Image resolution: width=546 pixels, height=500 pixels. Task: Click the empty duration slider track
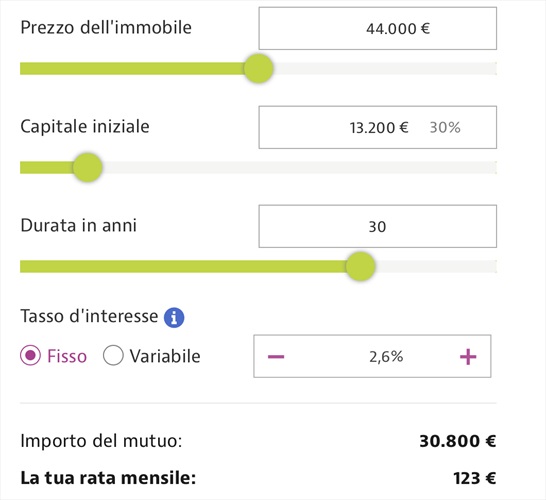pyautogui.click(x=436, y=266)
